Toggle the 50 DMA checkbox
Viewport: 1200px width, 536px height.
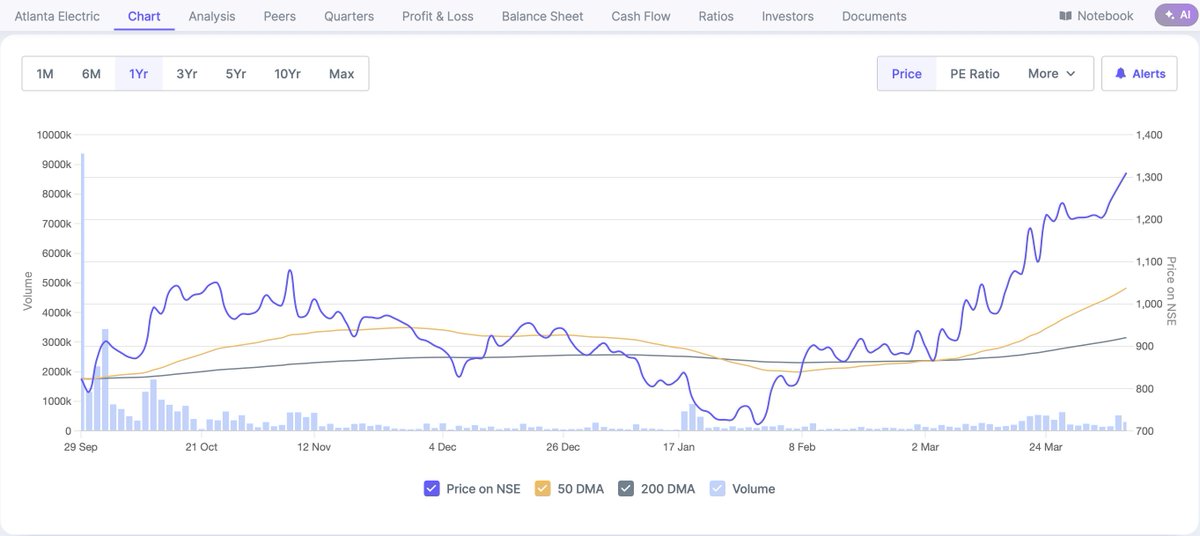[543, 489]
